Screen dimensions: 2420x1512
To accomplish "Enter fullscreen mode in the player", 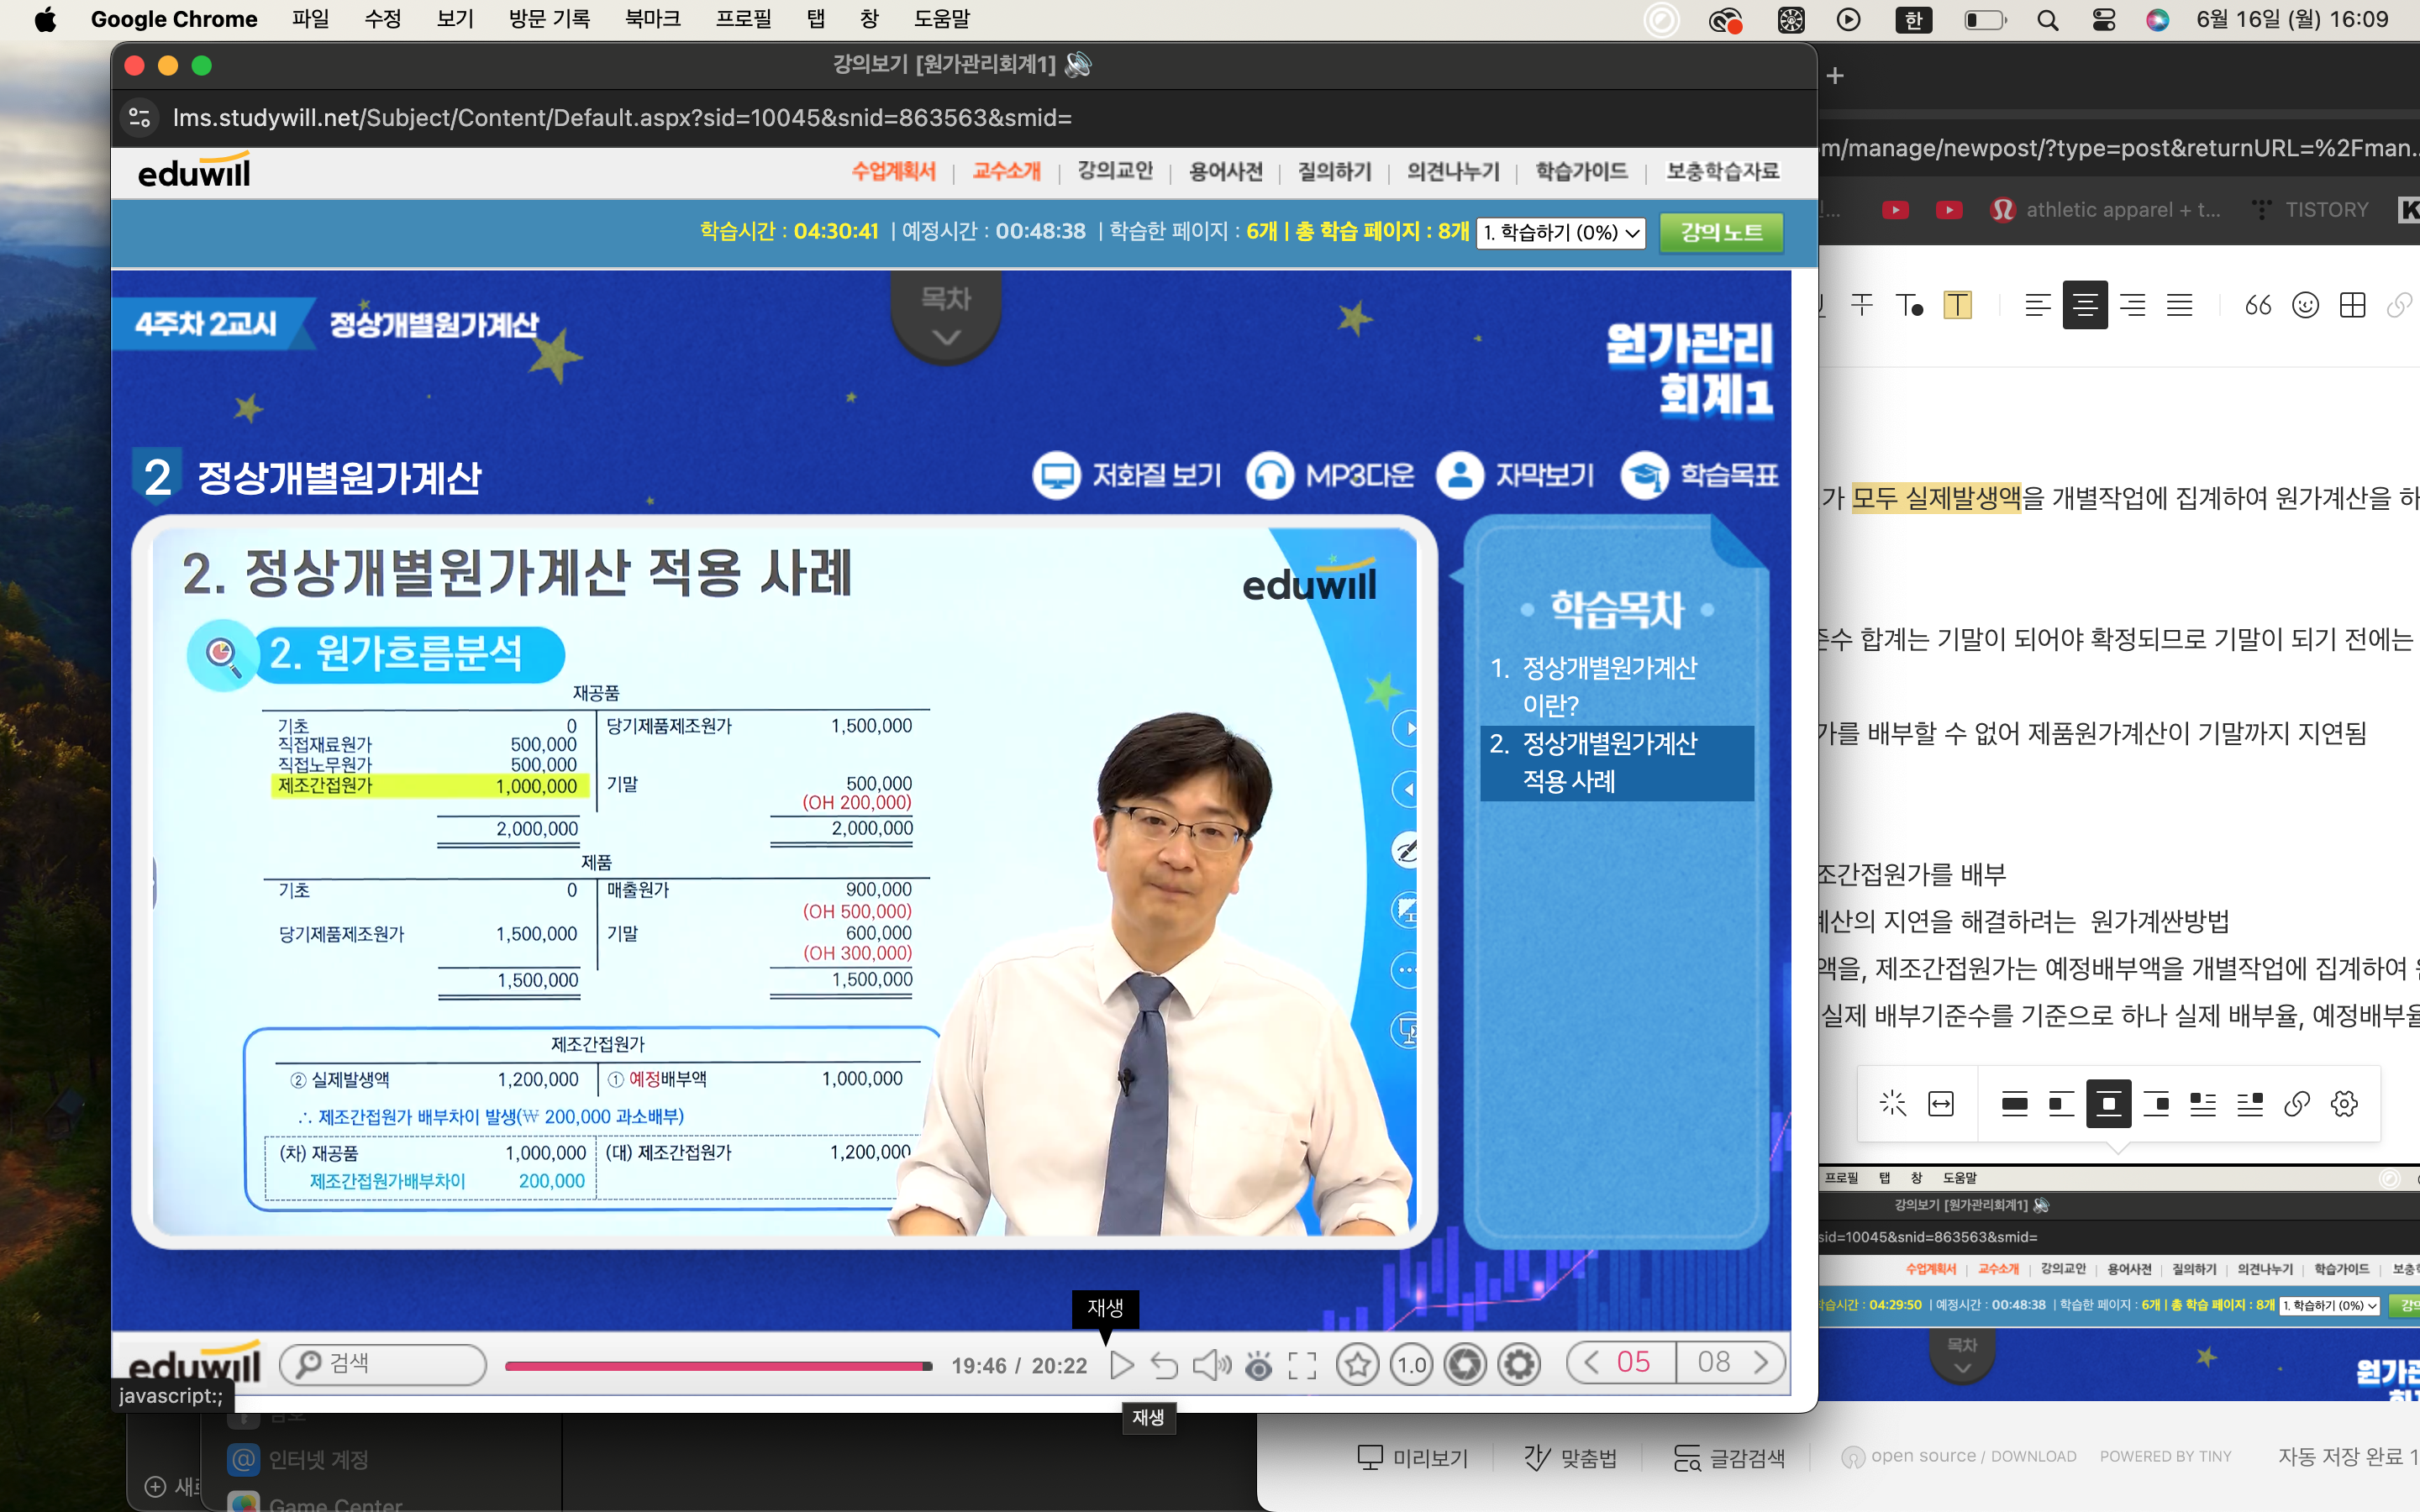I will tap(1302, 1365).
